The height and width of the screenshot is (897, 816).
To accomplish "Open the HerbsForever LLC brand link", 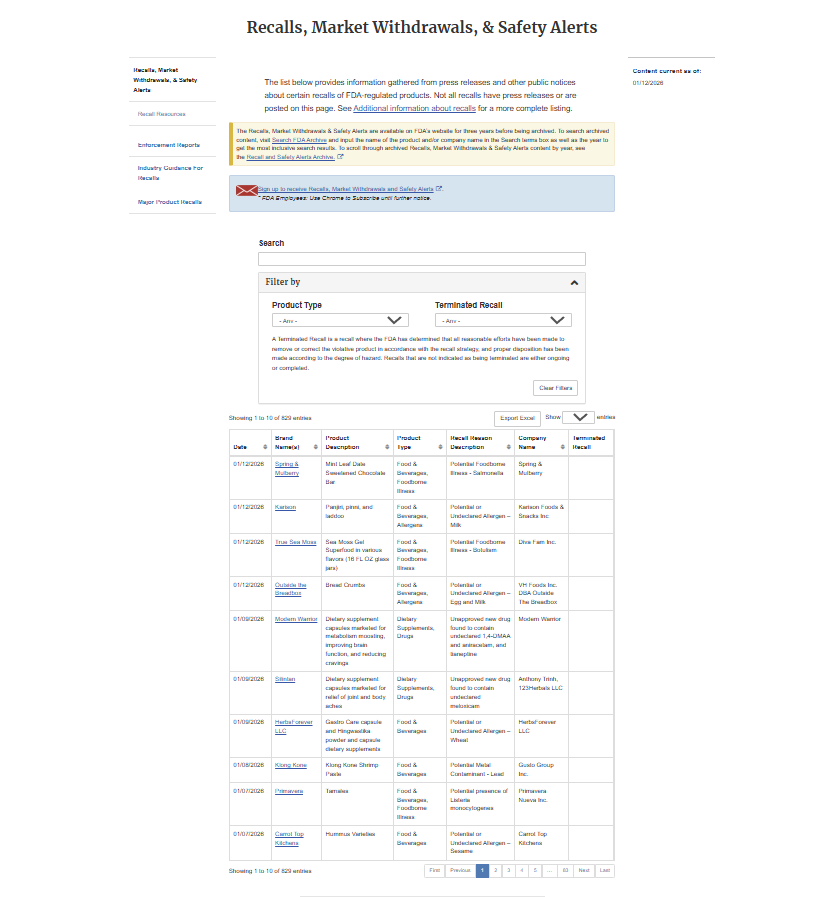I will point(294,727).
